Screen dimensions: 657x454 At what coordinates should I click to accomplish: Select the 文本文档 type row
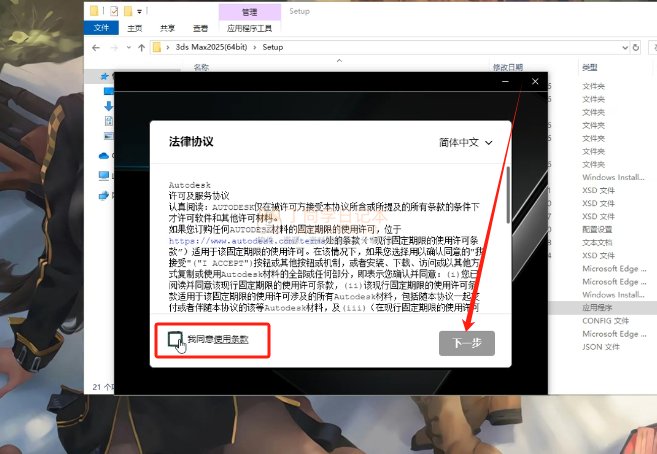pos(597,242)
